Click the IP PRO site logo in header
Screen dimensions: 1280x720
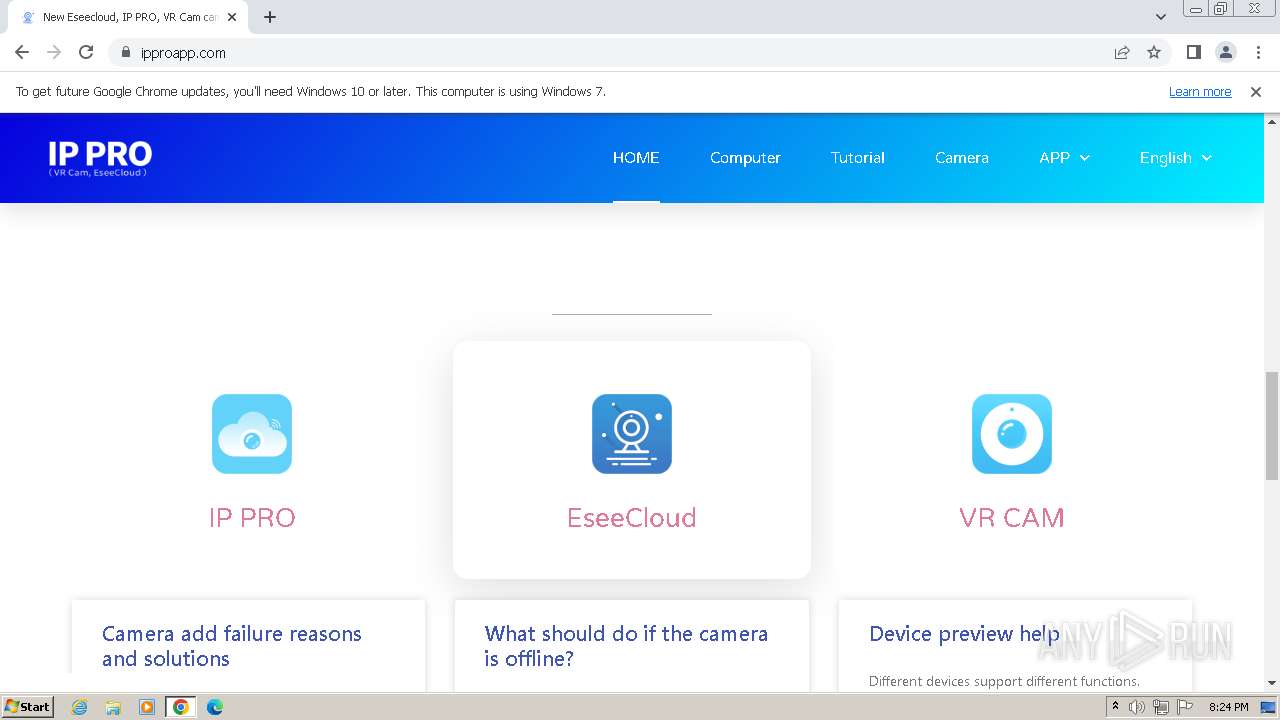pos(100,158)
